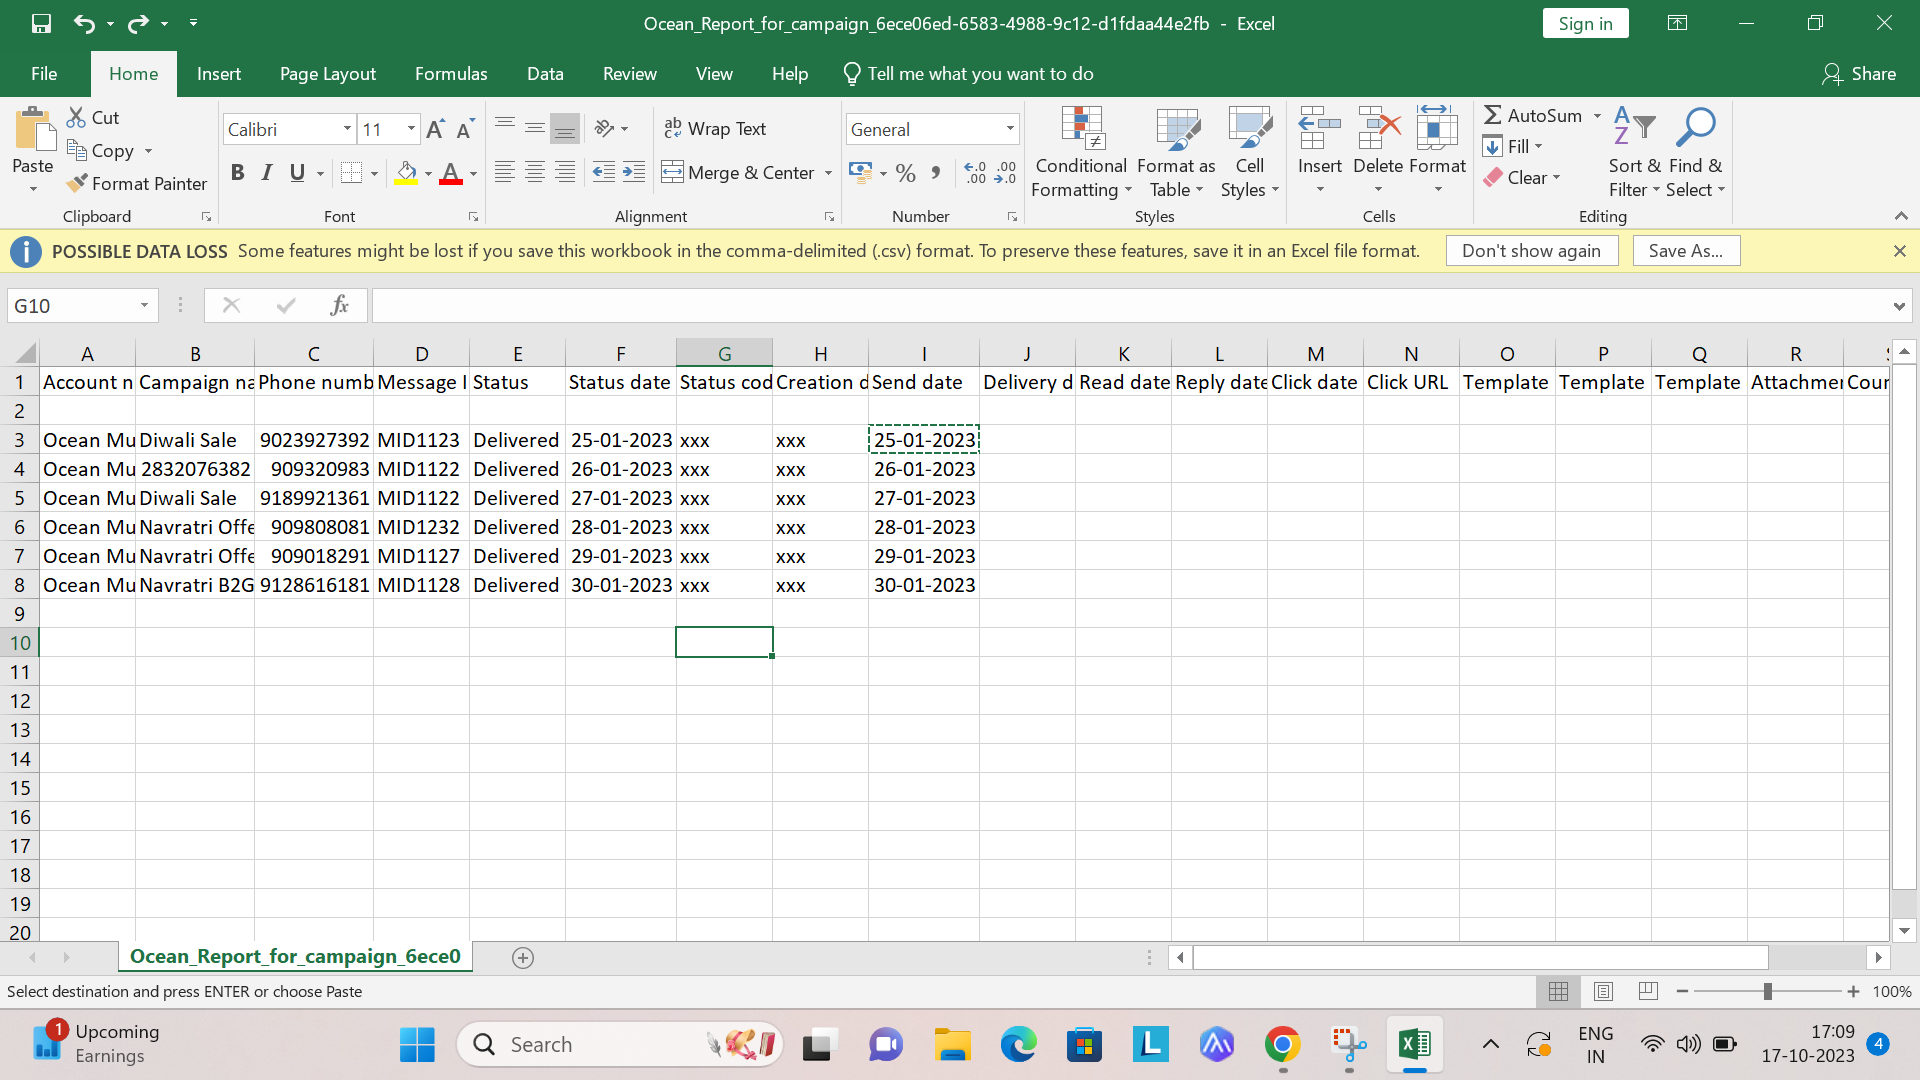Open the font size dropdown

[x=411, y=129]
